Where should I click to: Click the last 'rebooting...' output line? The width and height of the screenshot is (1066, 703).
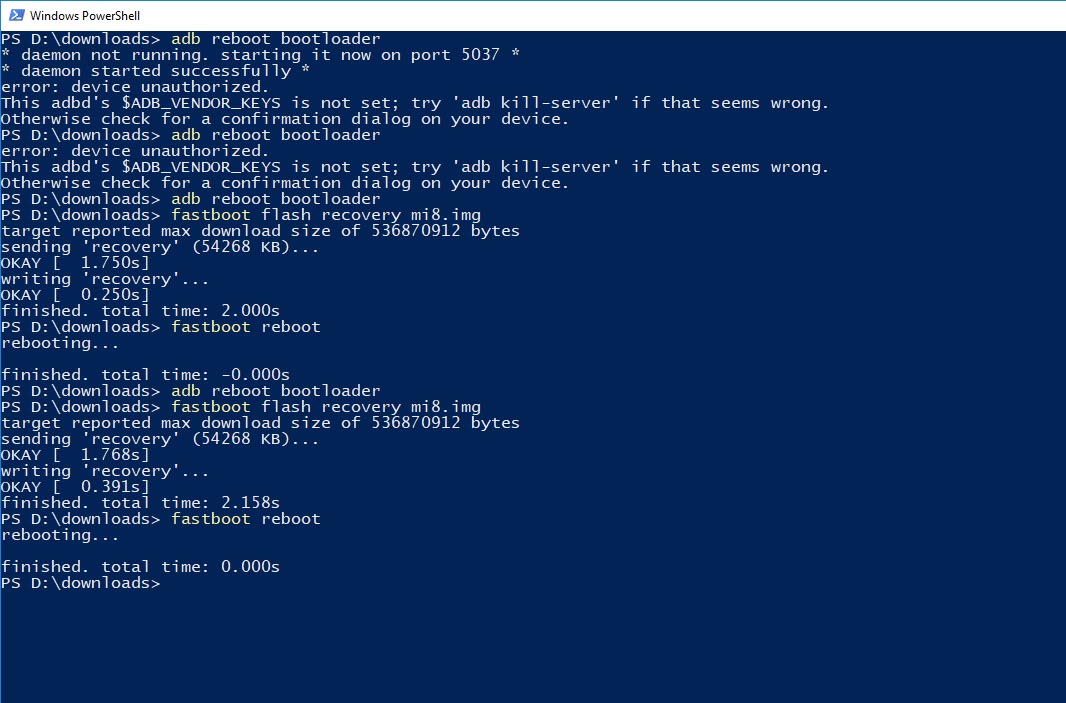(60, 535)
